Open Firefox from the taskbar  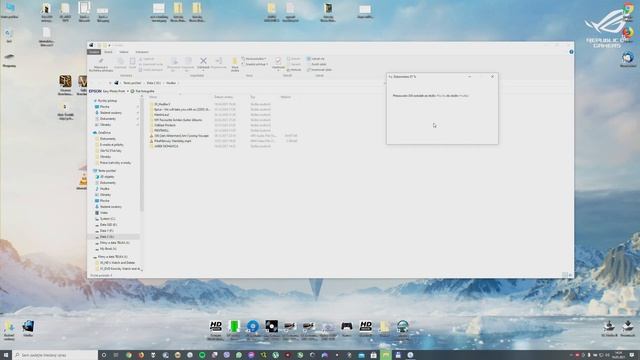(141, 355)
